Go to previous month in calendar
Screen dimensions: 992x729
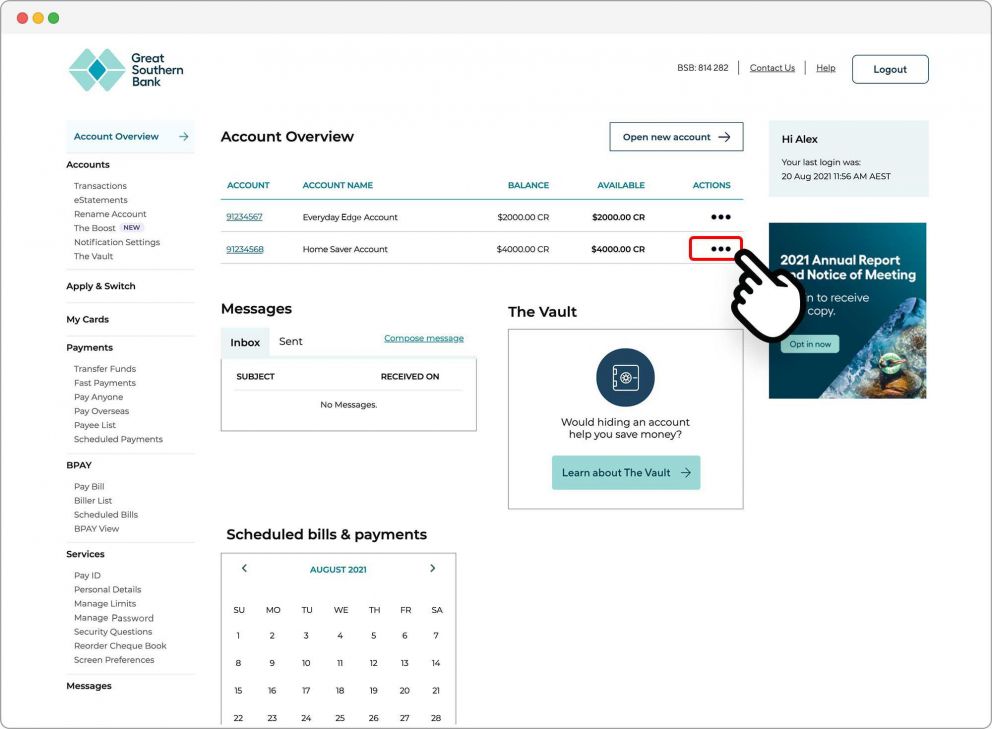244,568
